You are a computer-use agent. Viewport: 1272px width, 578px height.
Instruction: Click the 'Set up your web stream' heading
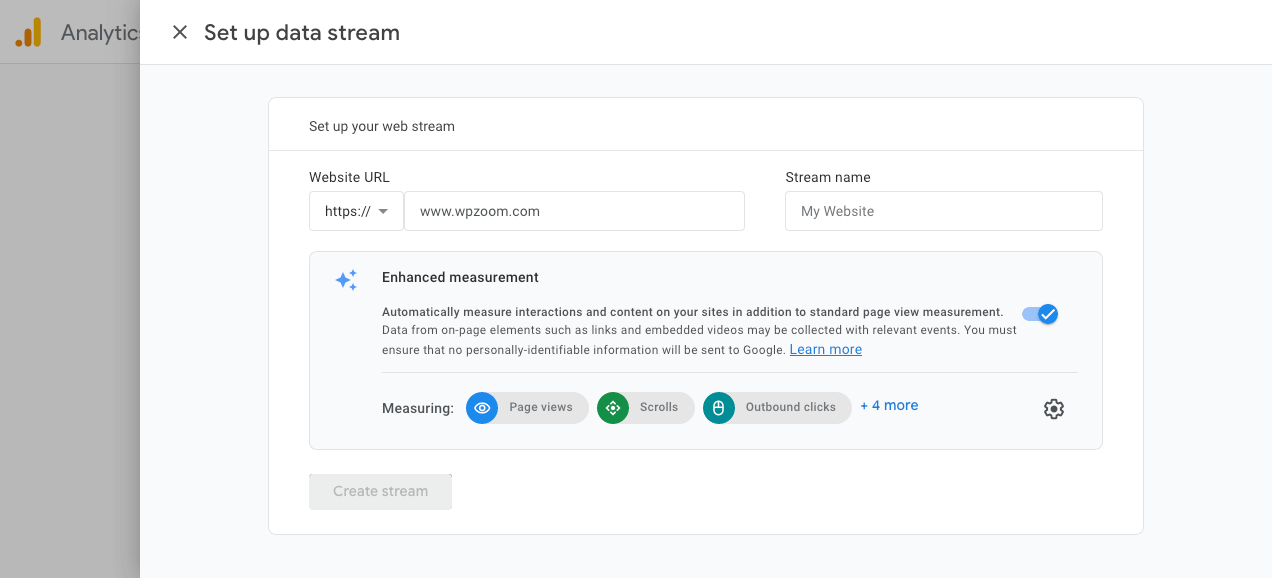382,126
